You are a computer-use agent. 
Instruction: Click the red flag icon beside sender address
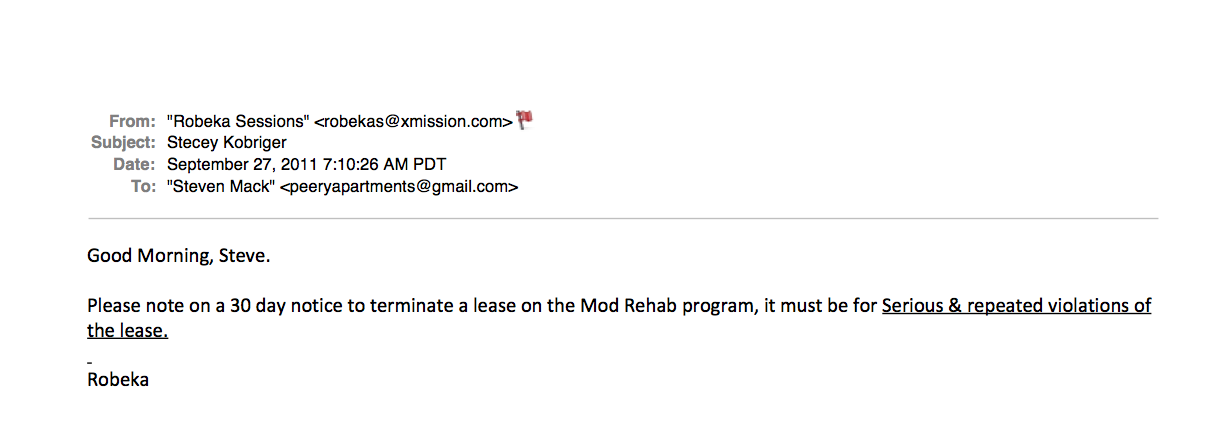(x=525, y=119)
